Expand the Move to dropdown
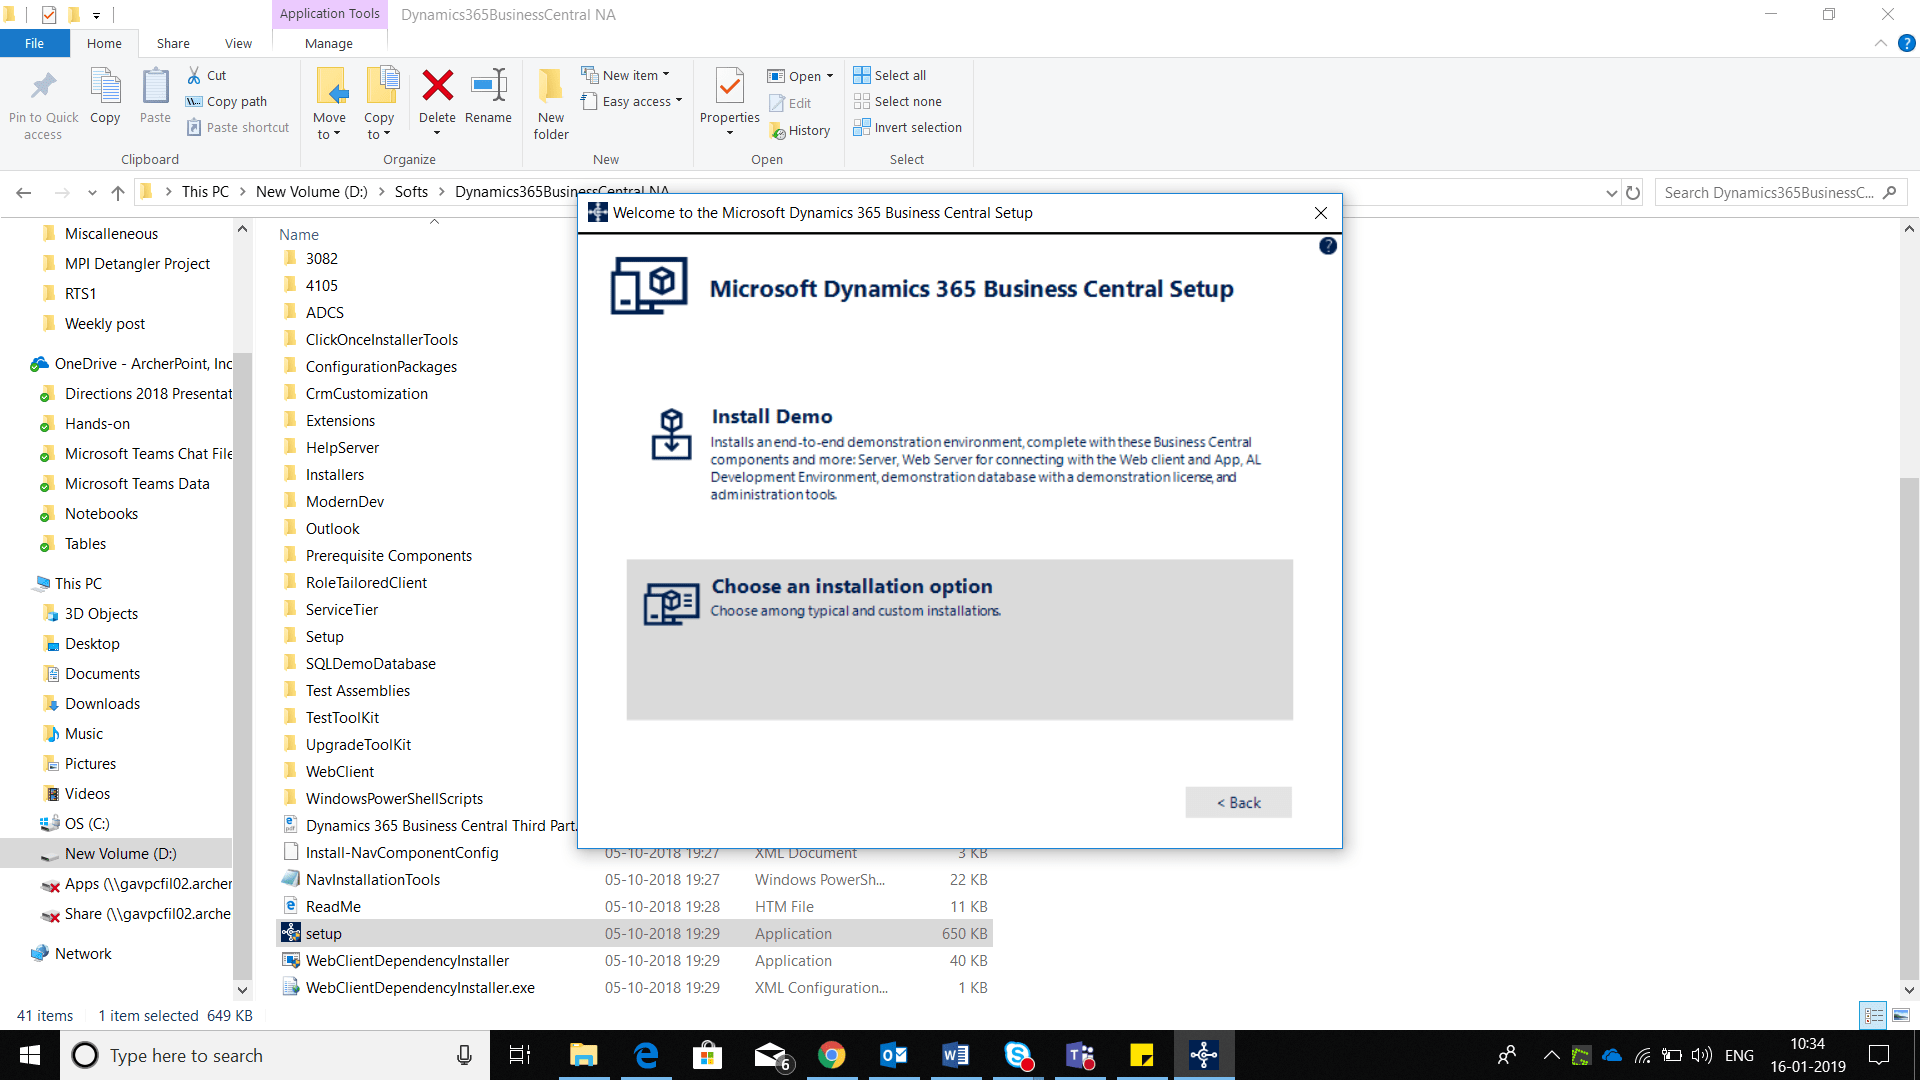This screenshot has height=1080, width=1920. 330,103
